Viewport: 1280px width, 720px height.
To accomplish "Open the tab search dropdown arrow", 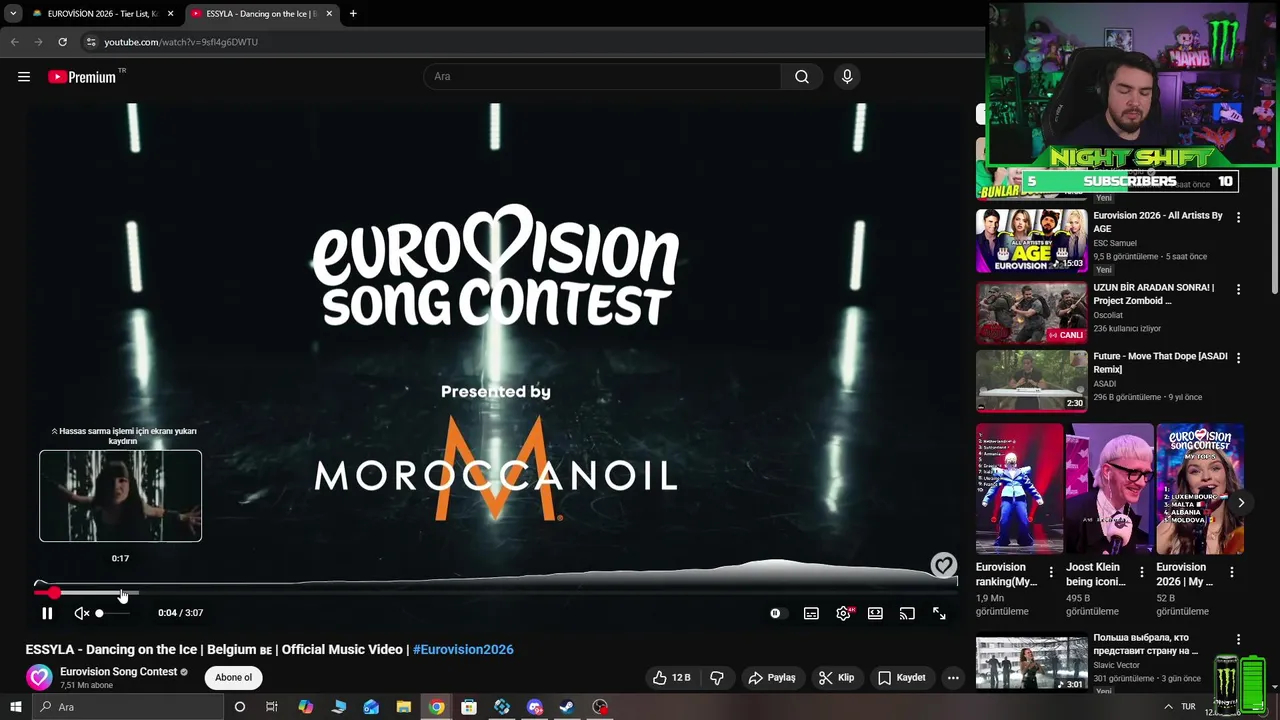I will point(13,14).
